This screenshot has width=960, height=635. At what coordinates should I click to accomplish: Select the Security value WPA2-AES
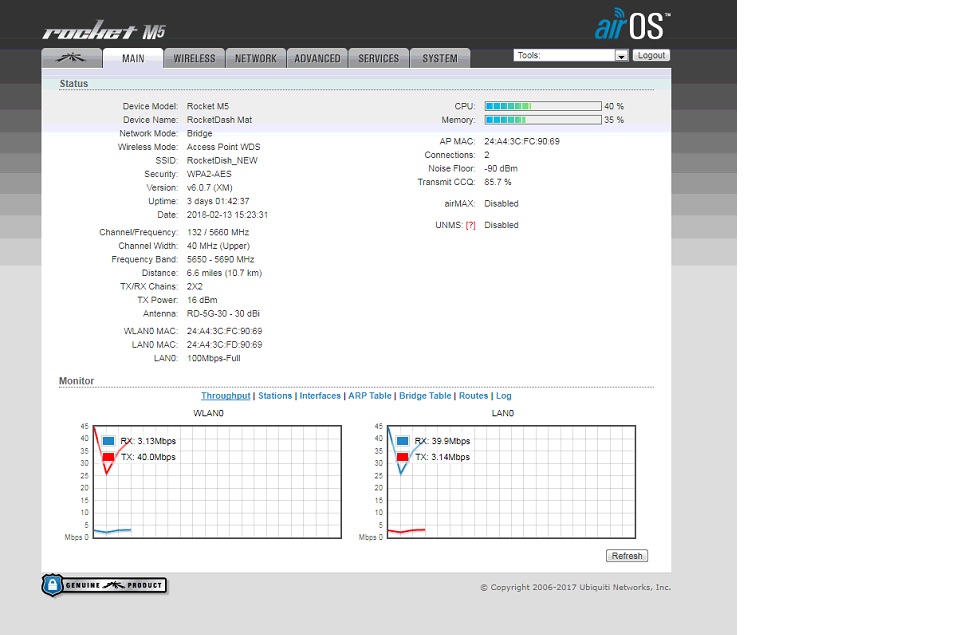[x=209, y=174]
